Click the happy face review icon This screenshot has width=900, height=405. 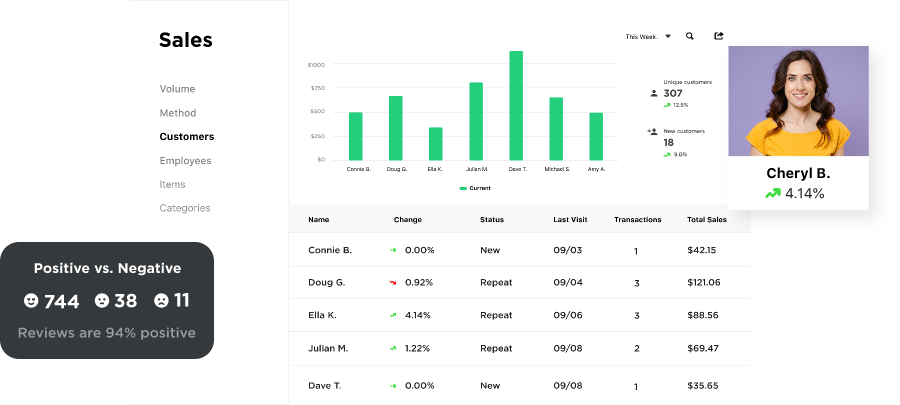click(31, 300)
